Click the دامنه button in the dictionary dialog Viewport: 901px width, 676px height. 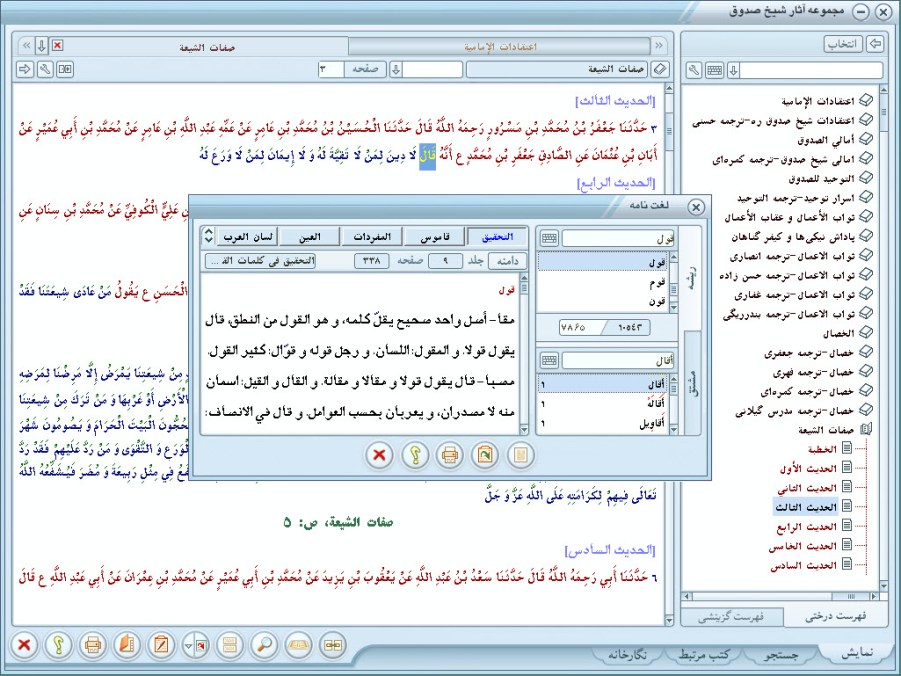[x=507, y=261]
